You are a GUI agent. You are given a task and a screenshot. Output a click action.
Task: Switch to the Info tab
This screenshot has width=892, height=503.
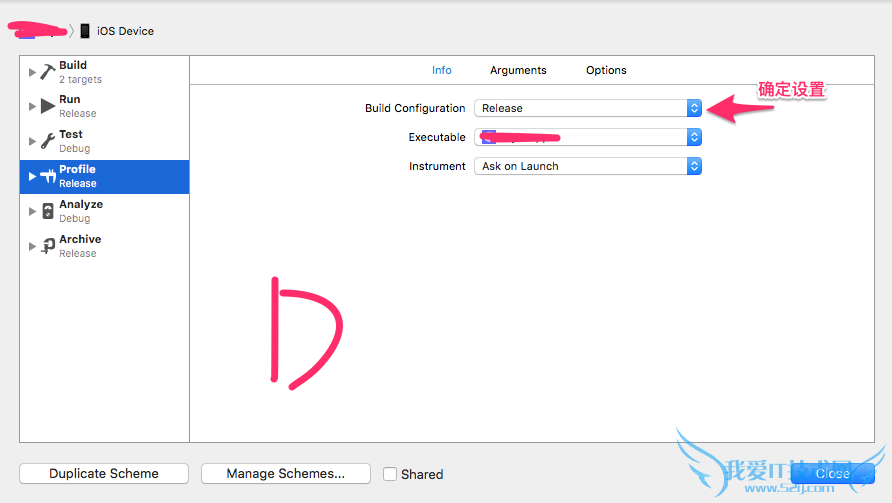tap(441, 70)
